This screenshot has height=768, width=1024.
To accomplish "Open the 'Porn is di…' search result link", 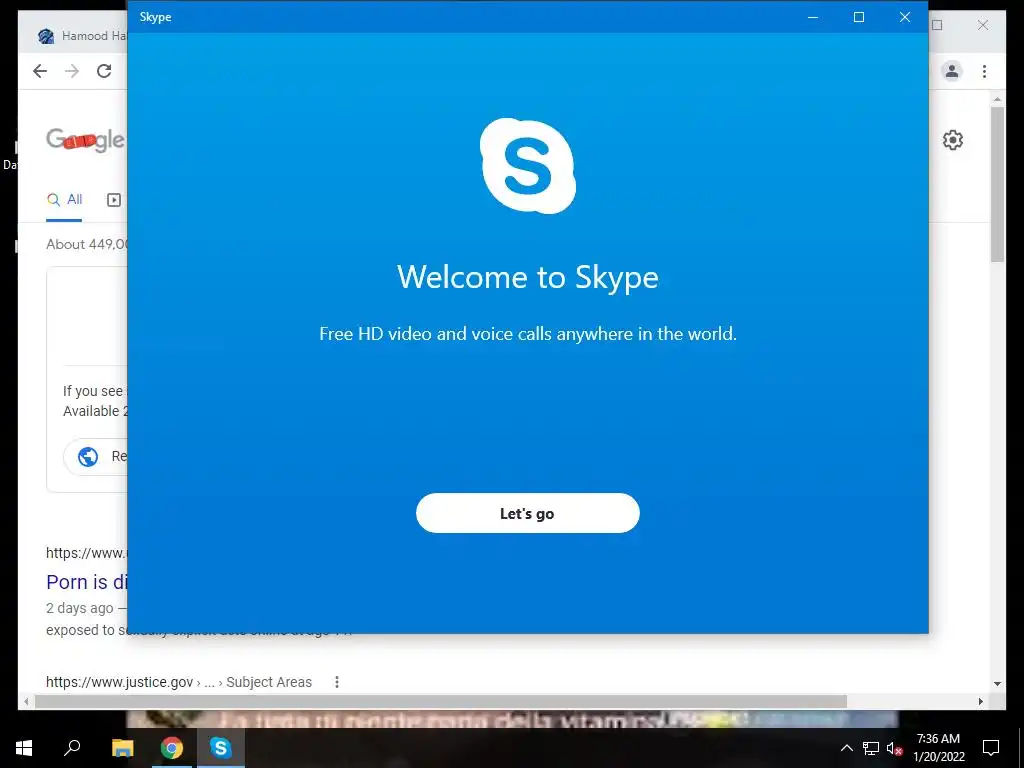I will (x=86, y=582).
